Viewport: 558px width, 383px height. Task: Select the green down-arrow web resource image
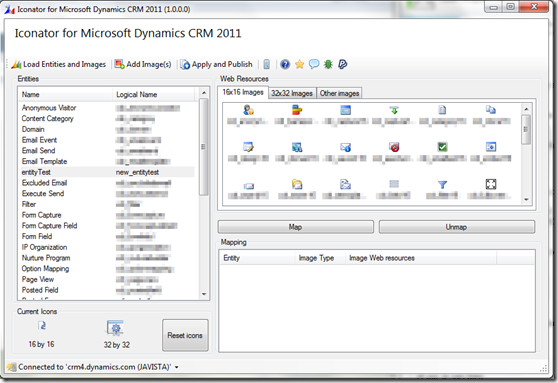tap(394, 110)
